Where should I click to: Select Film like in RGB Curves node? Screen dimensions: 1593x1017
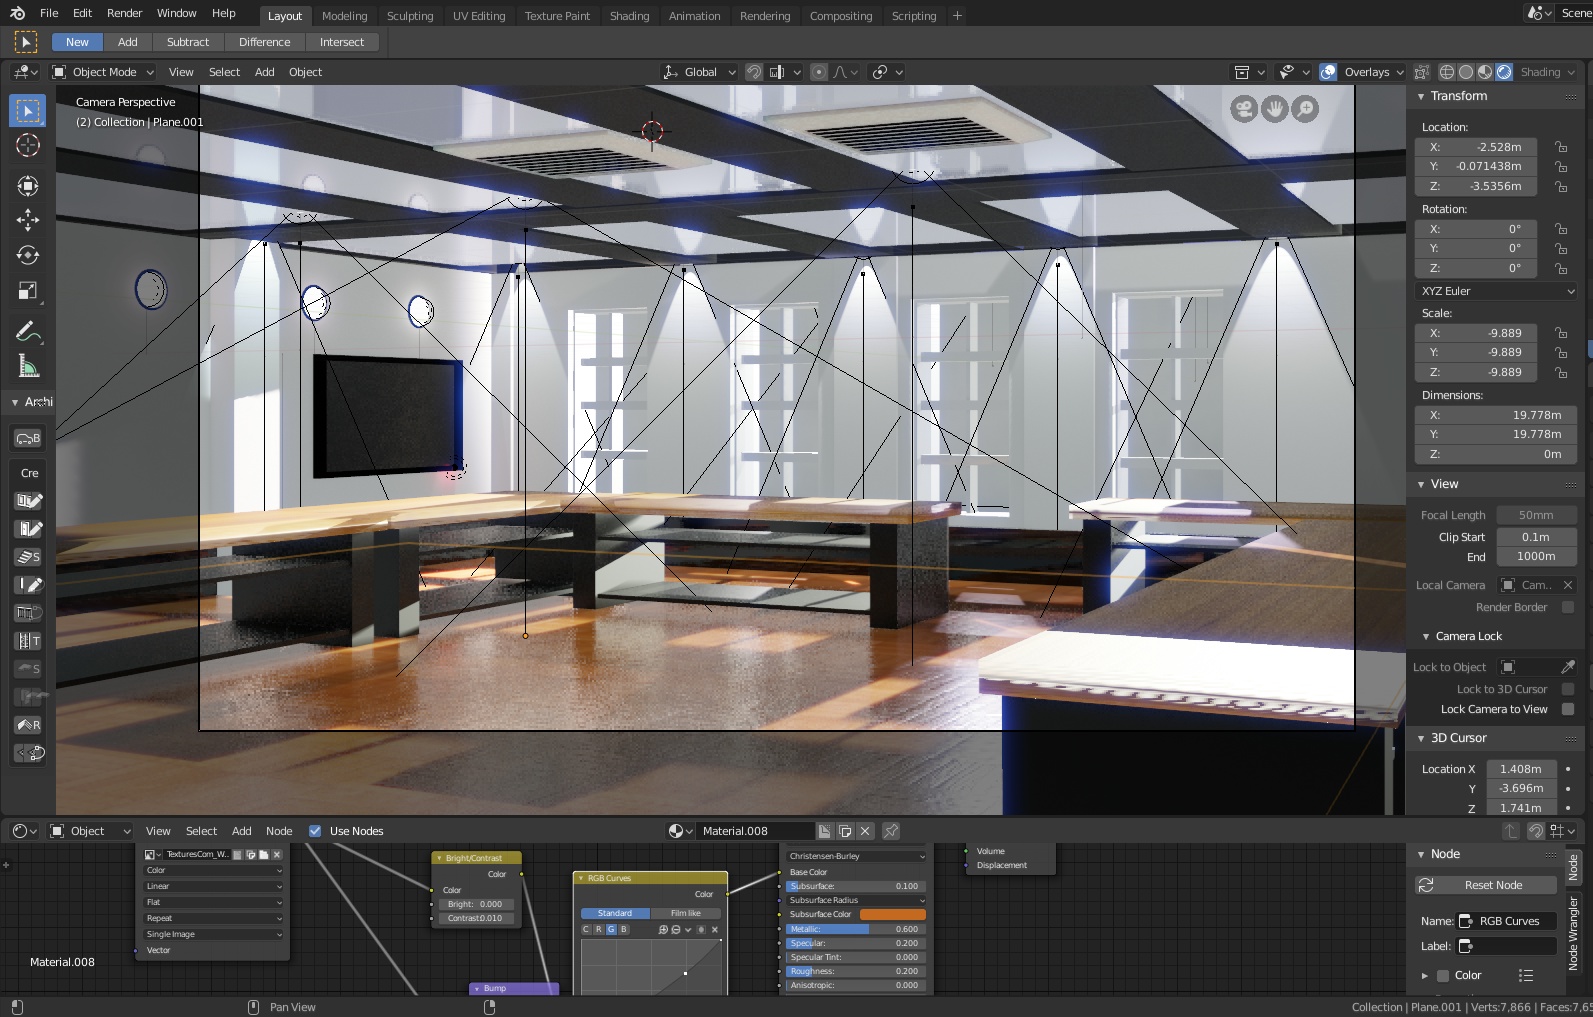[x=686, y=913]
